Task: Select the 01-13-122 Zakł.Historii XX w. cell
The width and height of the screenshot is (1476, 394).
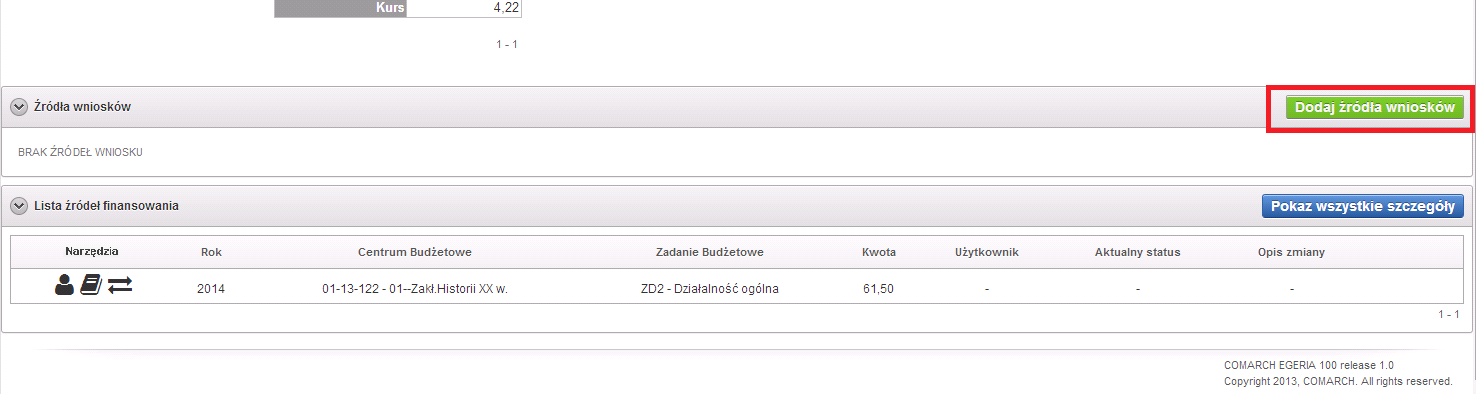Action: 414,289
